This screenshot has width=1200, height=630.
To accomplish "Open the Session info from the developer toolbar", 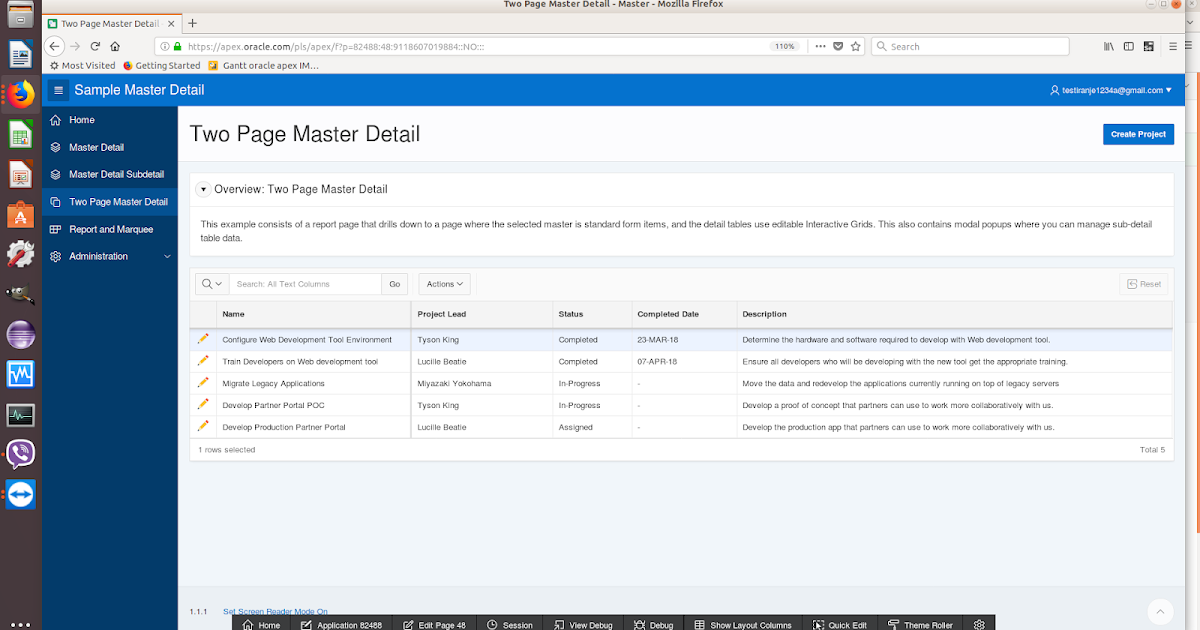I will (x=510, y=624).
